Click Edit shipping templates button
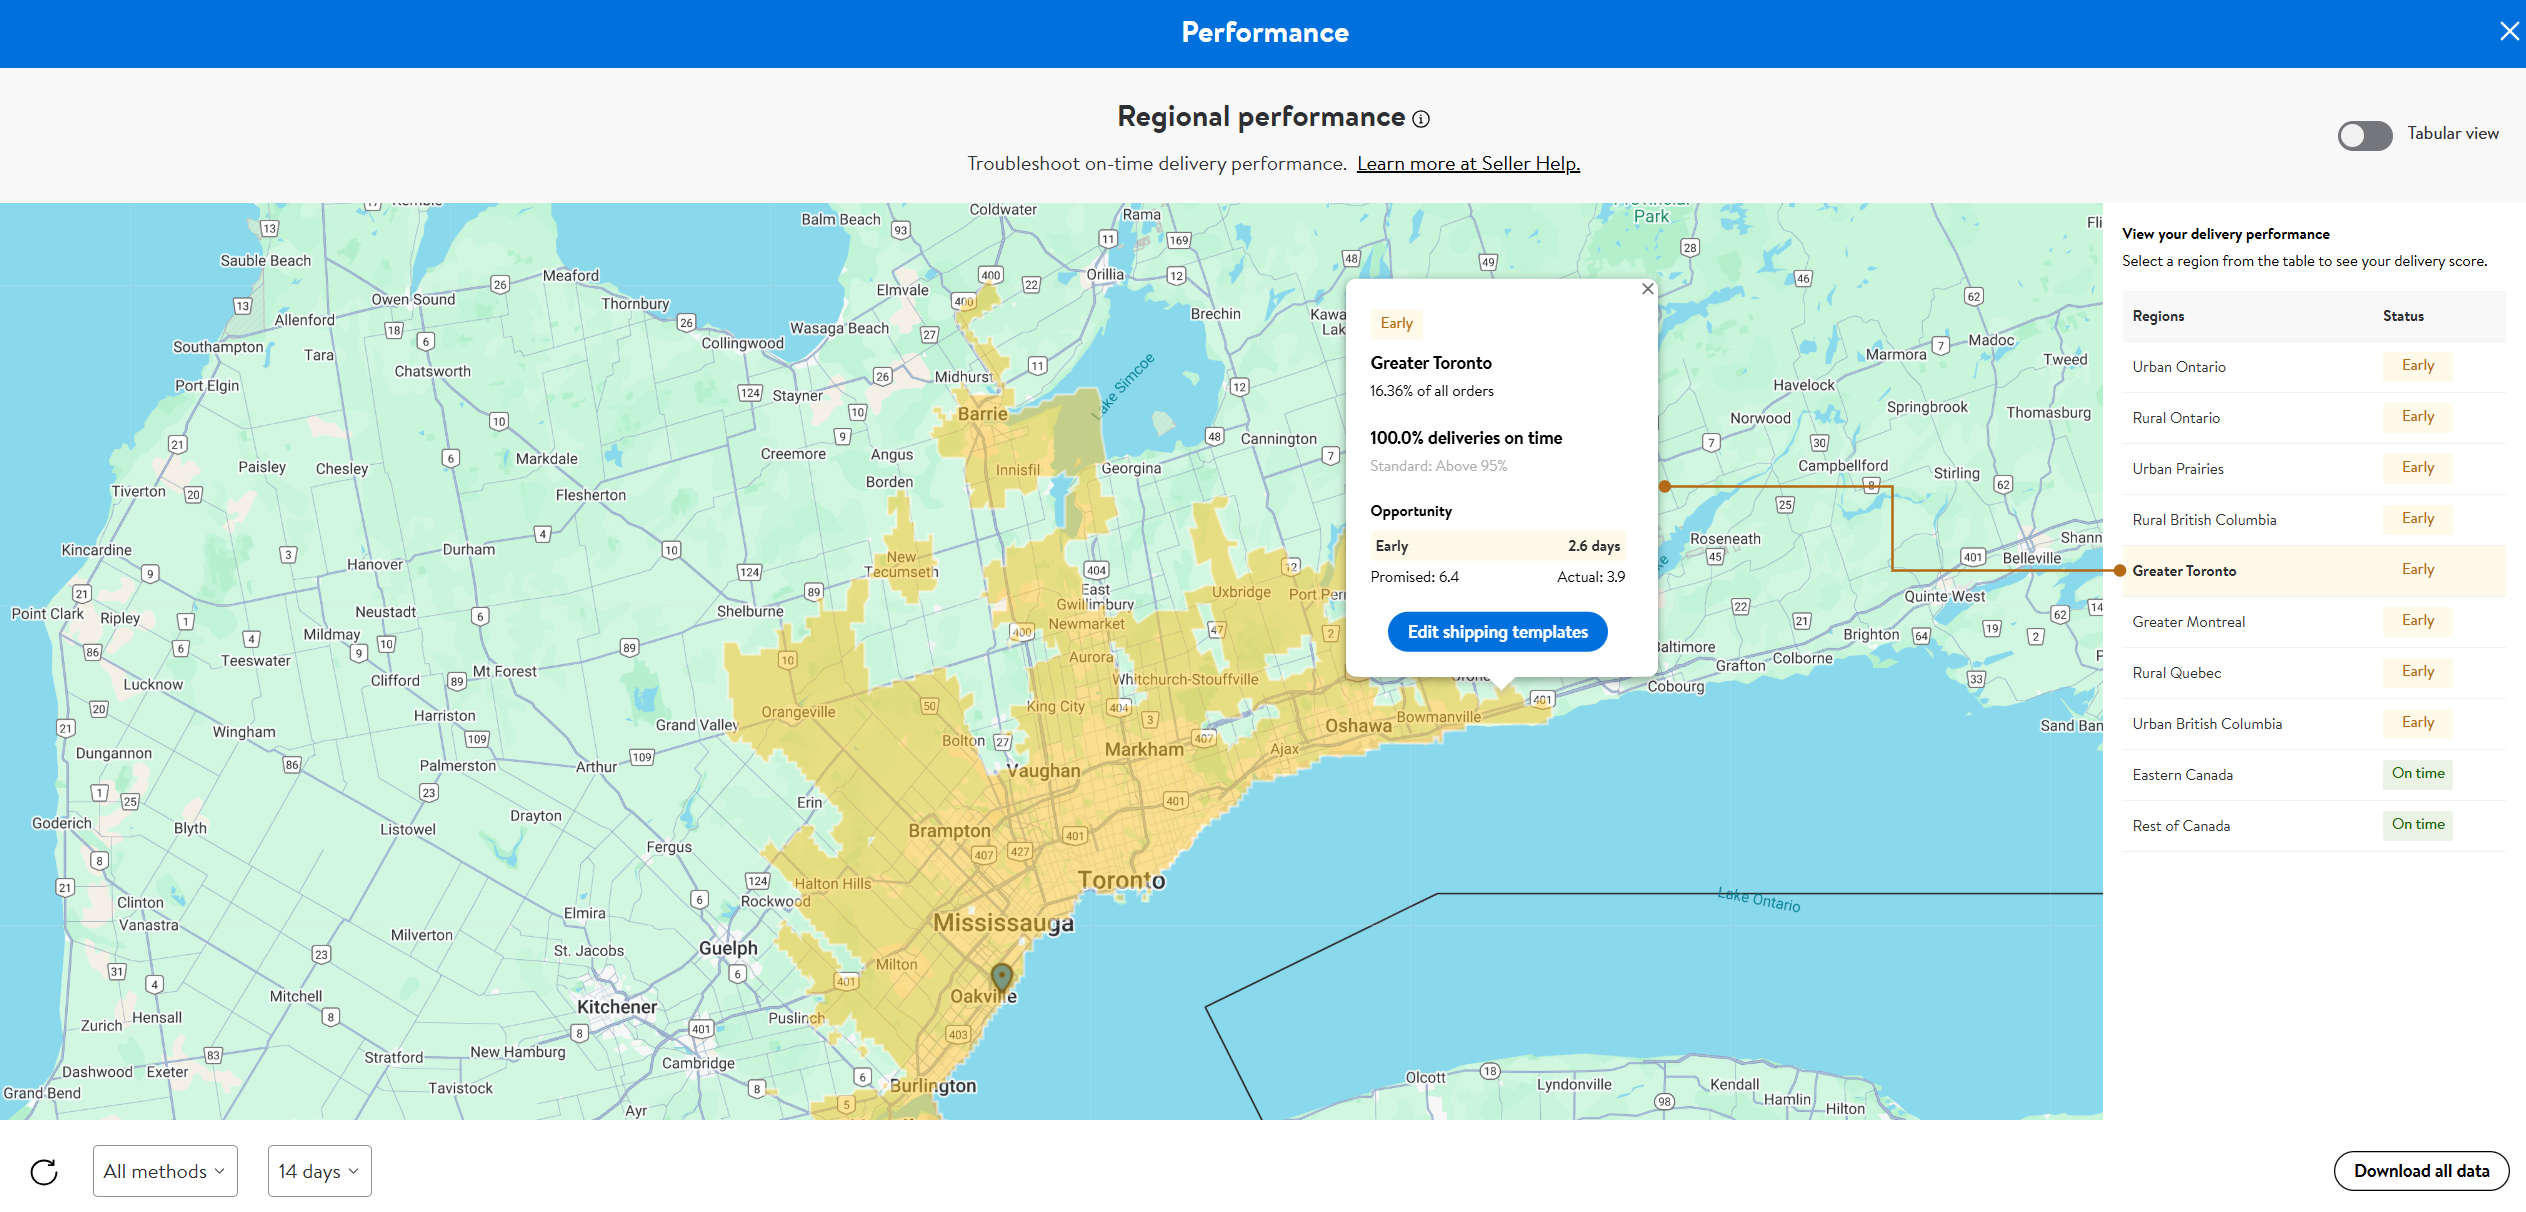Viewport: 2526px width, 1212px height. coord(1497,632)
